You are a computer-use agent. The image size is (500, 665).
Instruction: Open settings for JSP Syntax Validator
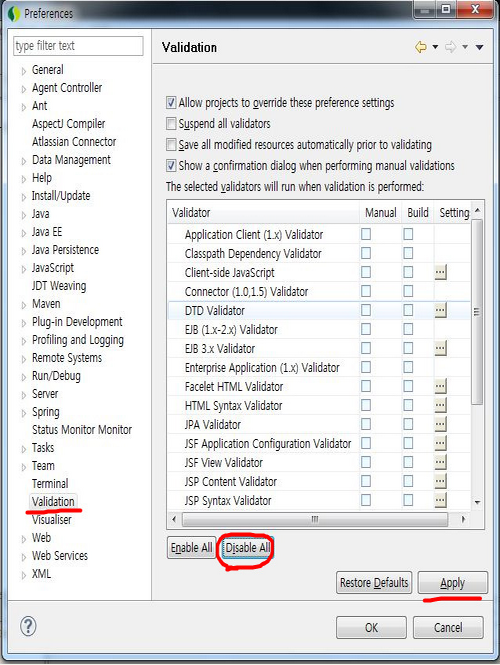440,500
